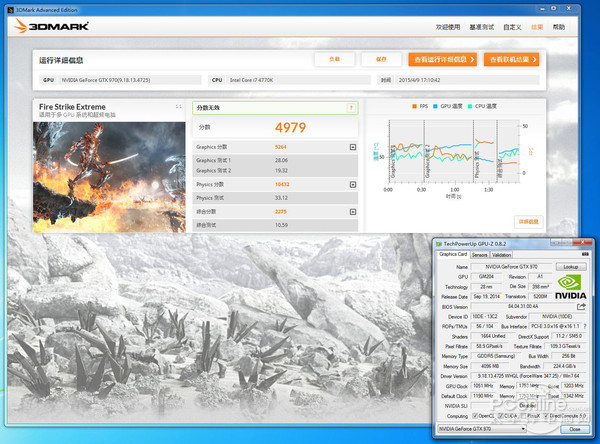The width and height of the screenshot is (600, 444).
Task: Toggle the DirectCompute 5.0 checkbox
Action: coord(546,416)
